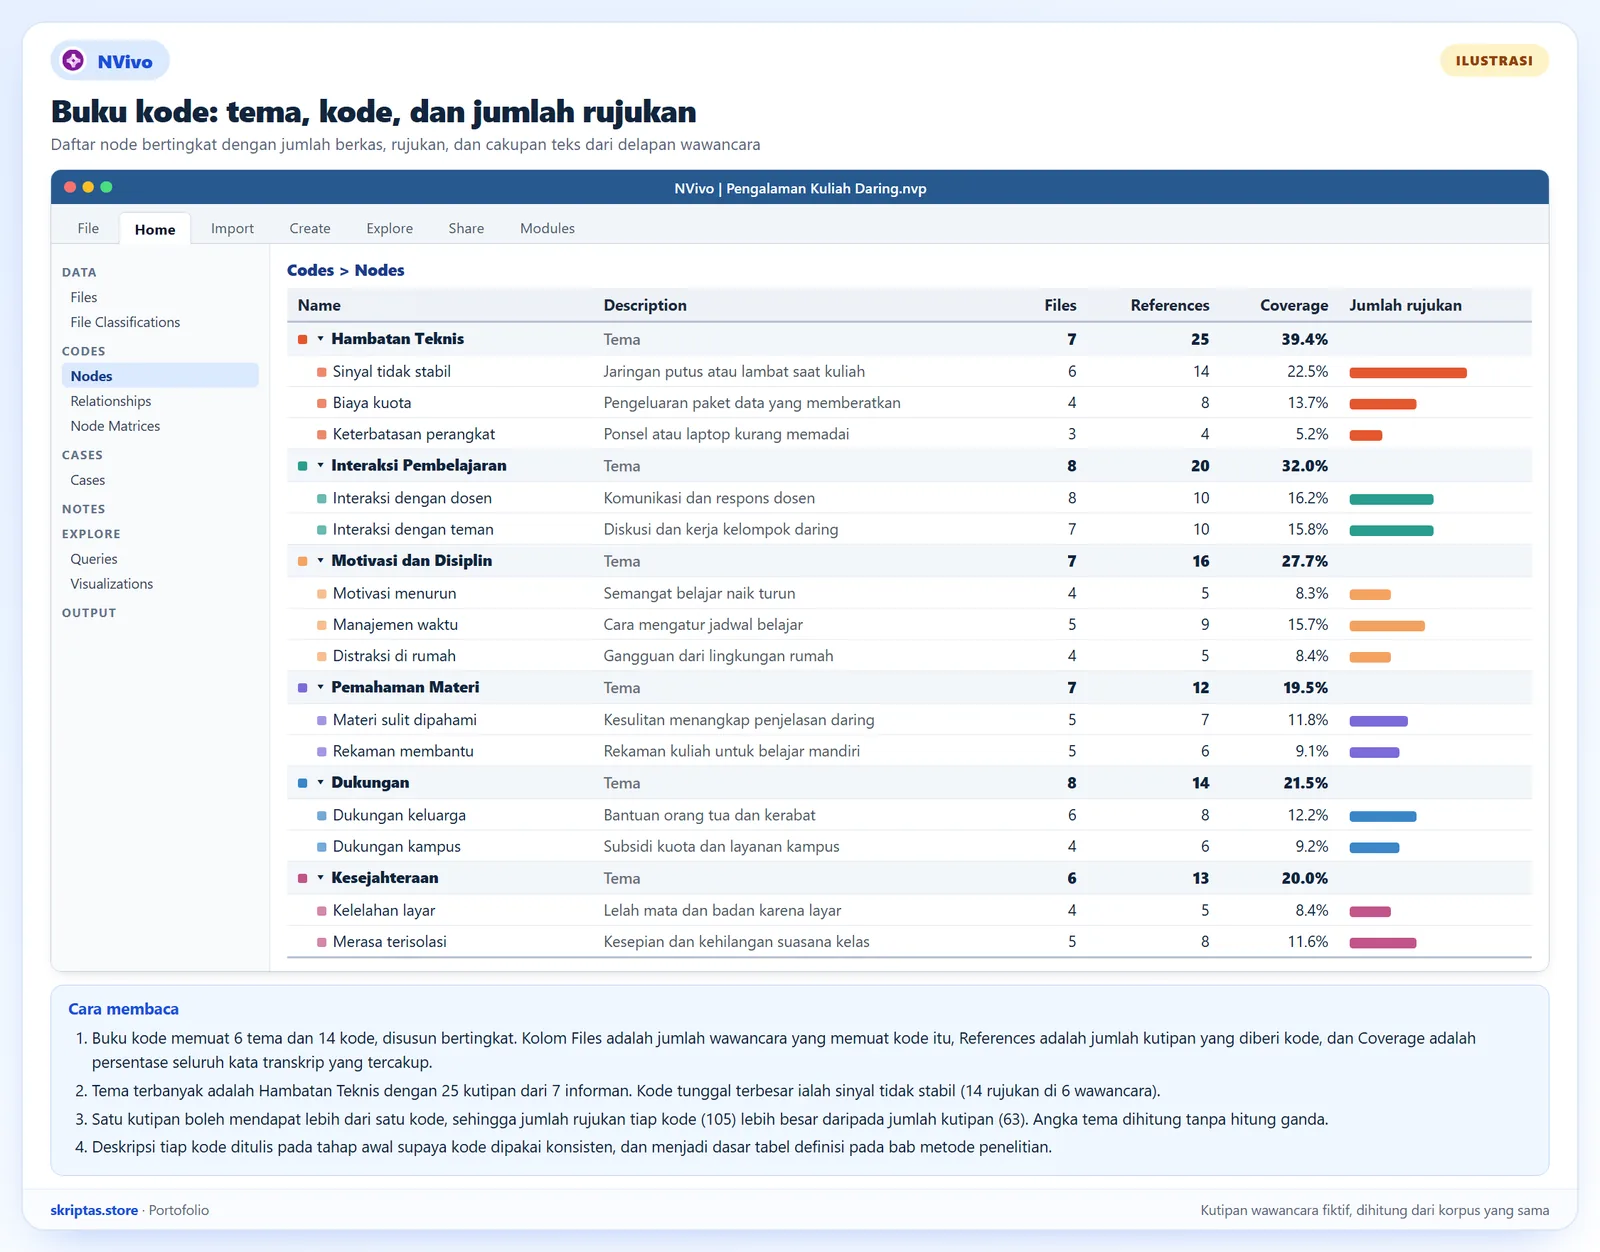The width and height of the screenshot is (1600, 1252).
Task: Click the node icon beside Keterbatasan perangkat
Action: 322,435
